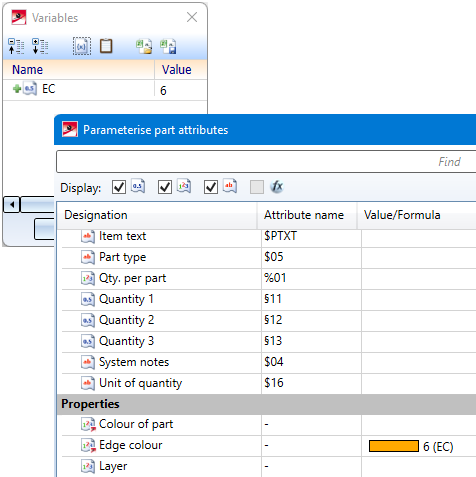Toggle the floating-point attributes display checkbox
Screen dimensions: 476x477
(119, 187)
